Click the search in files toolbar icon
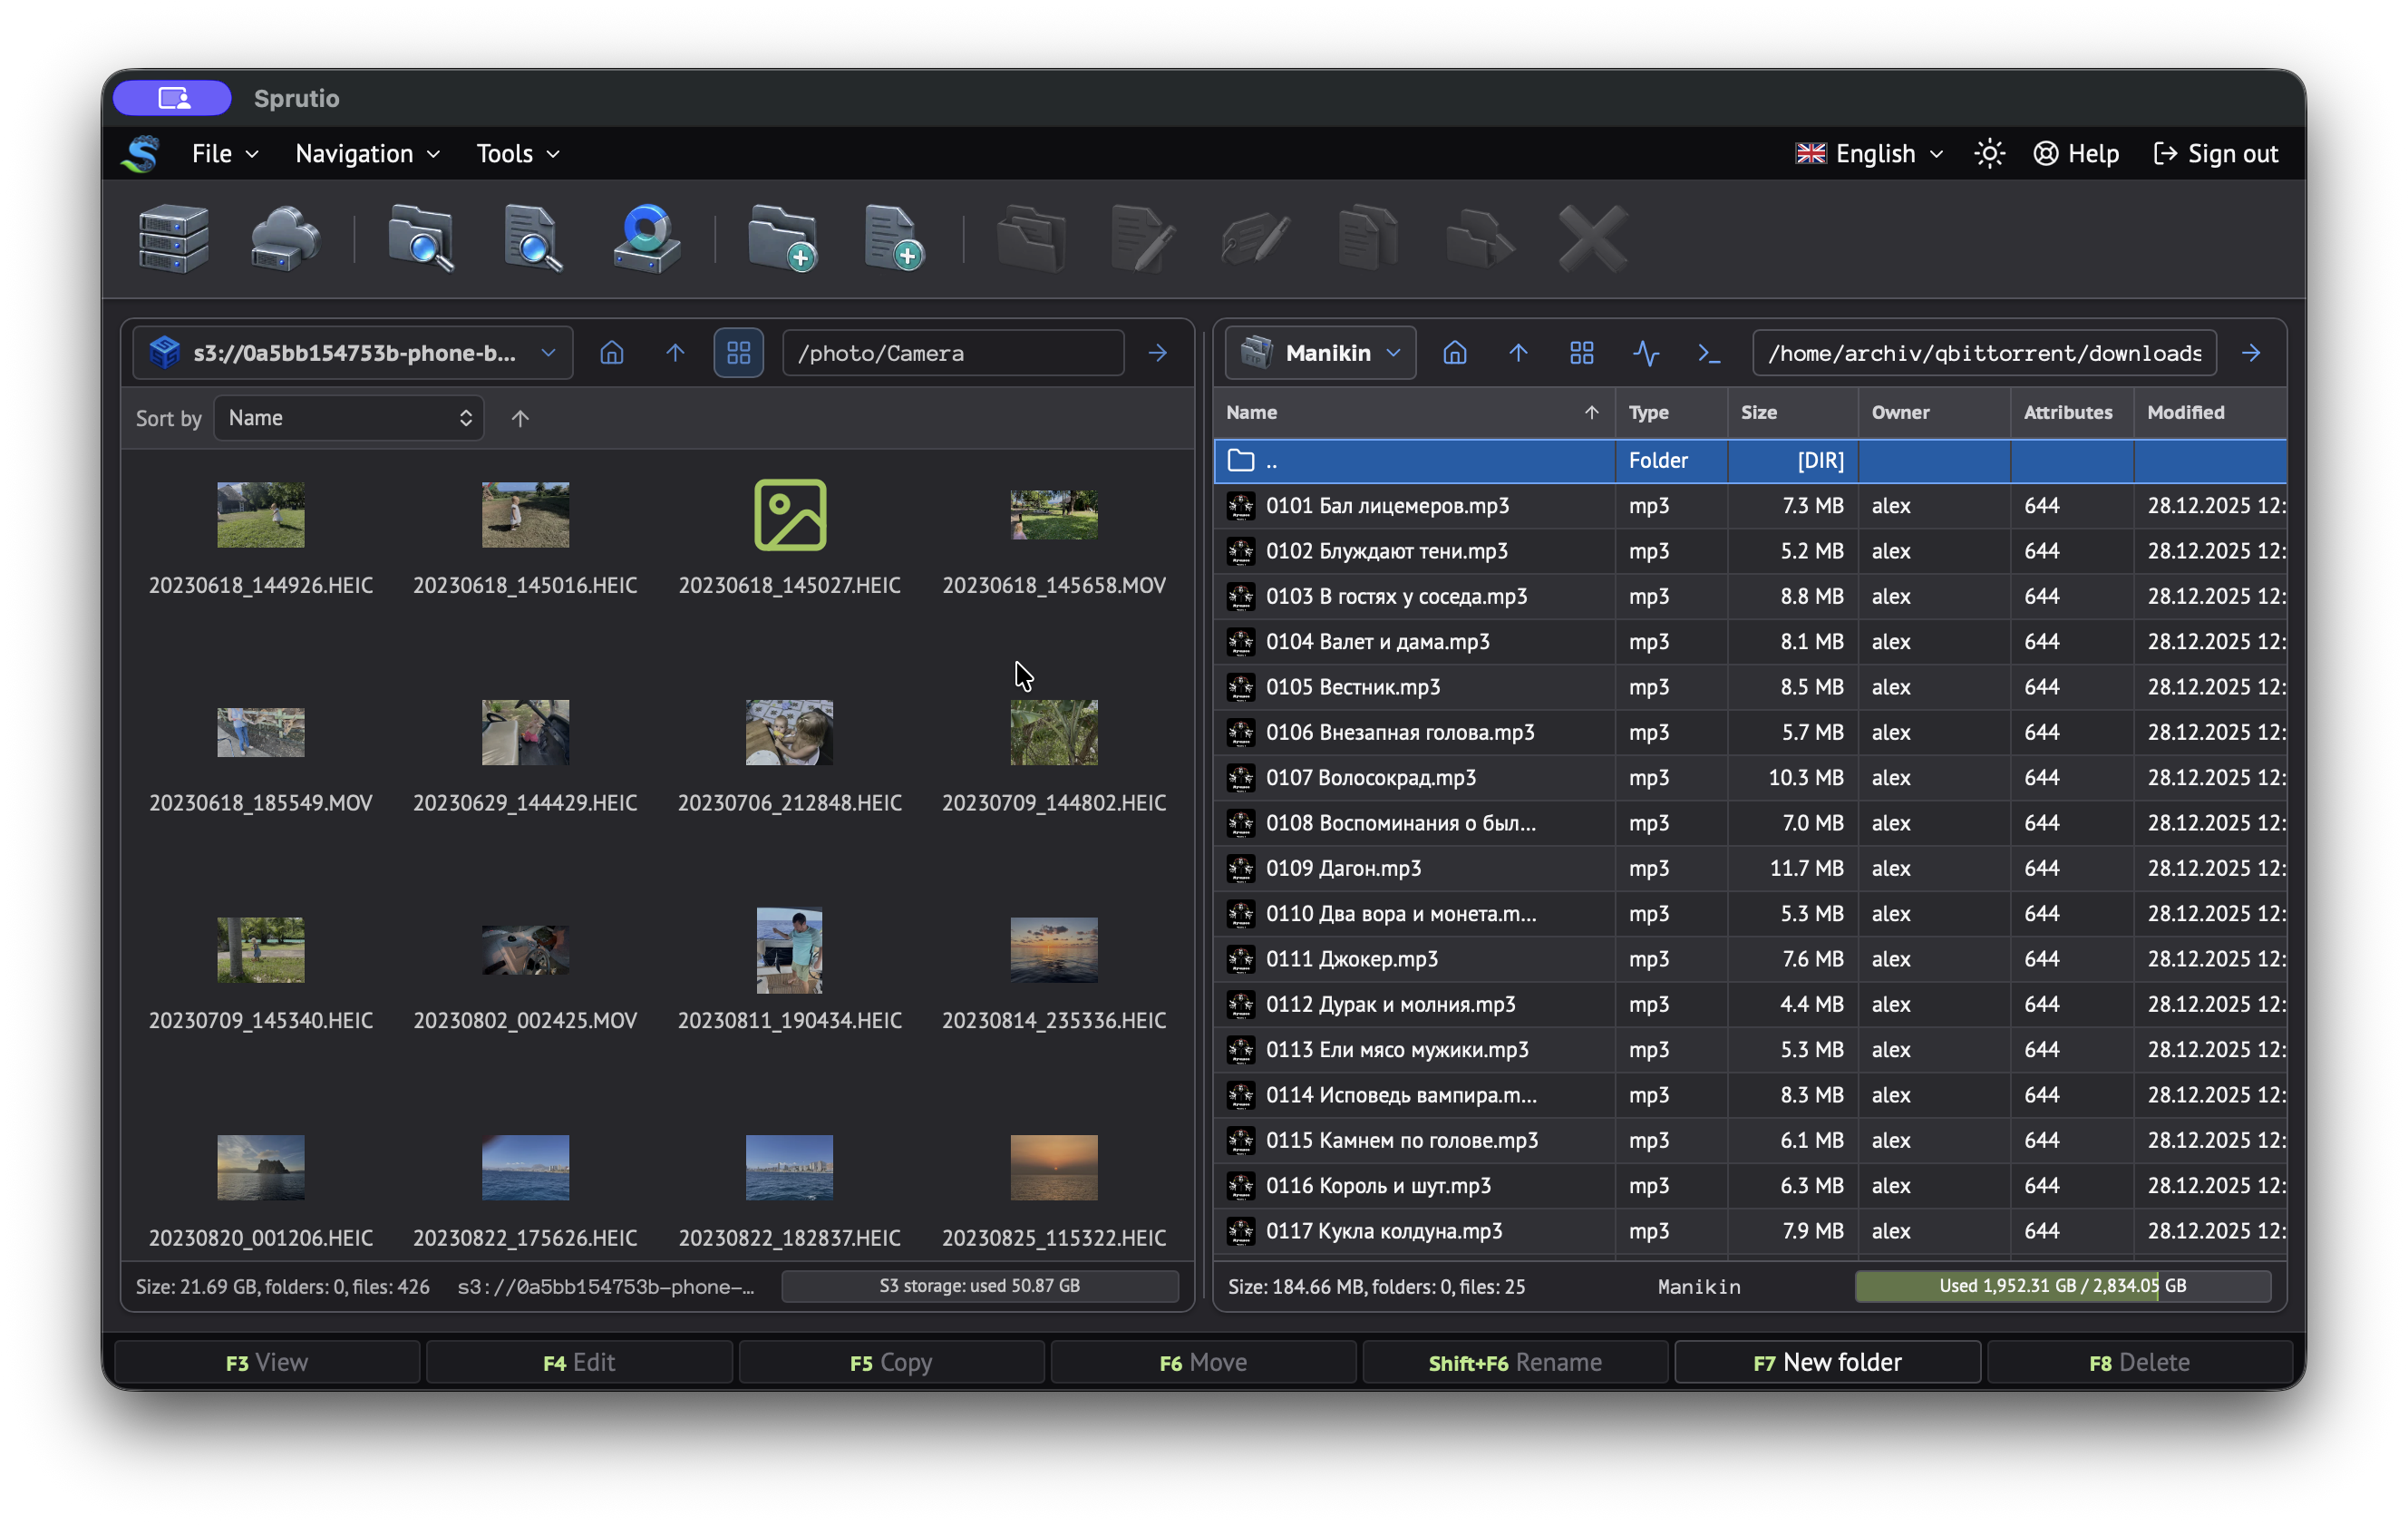2408x1525 pixels. (533, 238)
